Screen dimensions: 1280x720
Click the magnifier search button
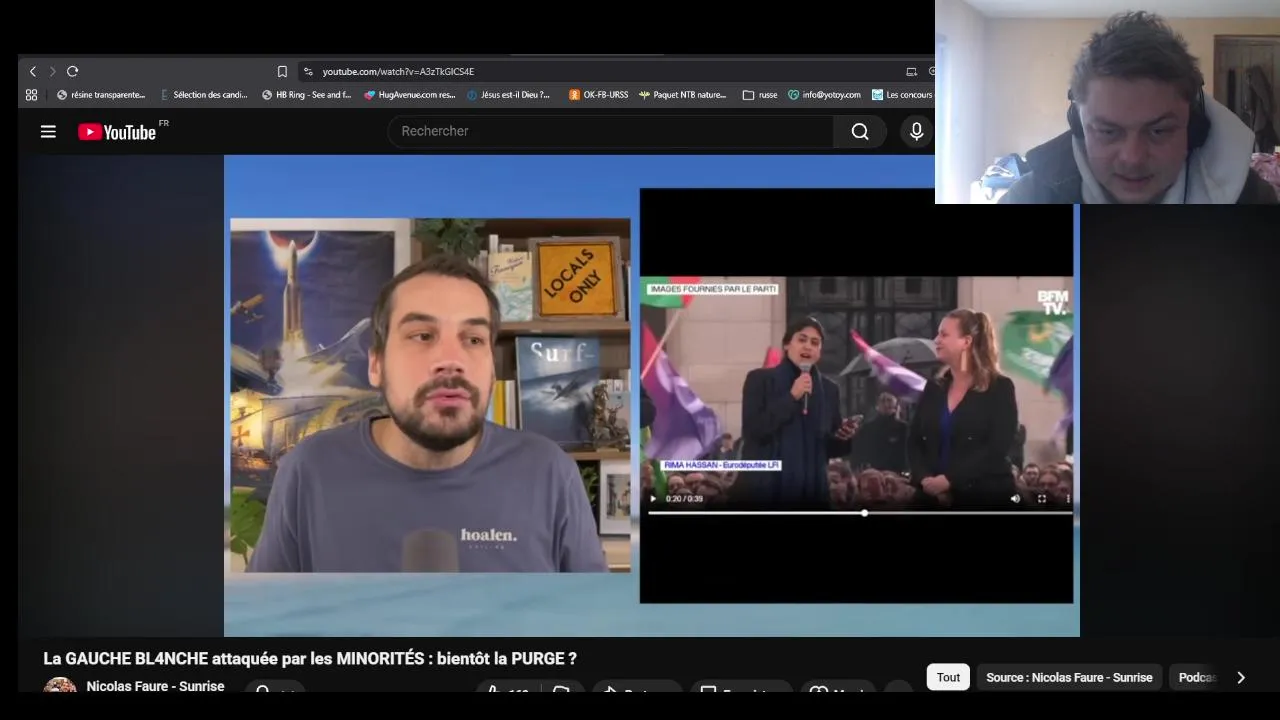860,131
